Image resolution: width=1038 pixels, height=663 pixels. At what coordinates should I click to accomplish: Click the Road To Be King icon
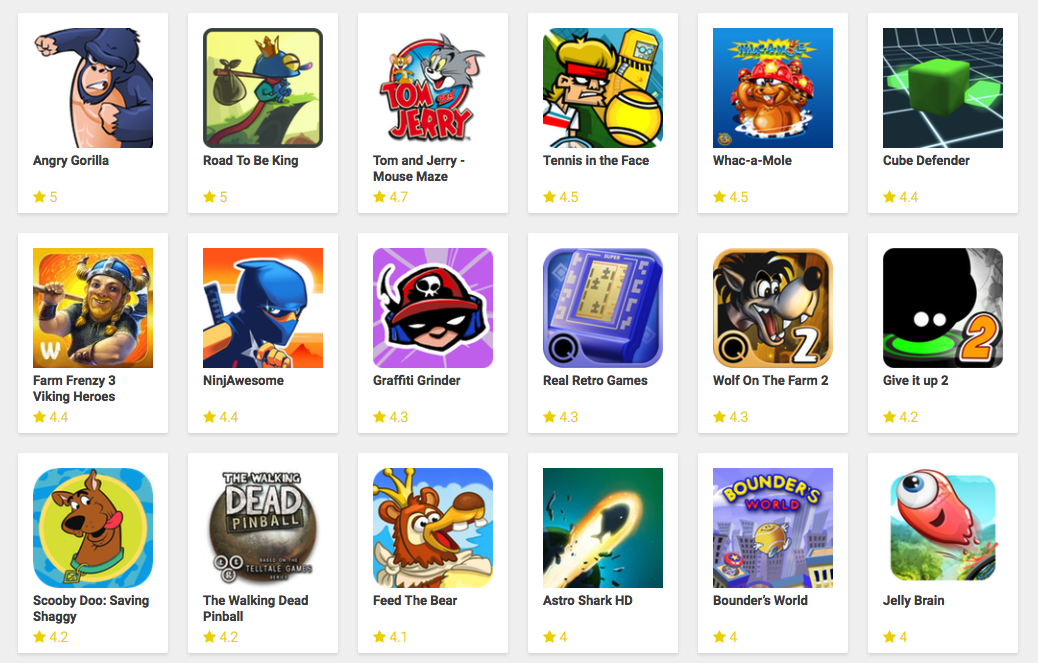[x=263, y=87]
